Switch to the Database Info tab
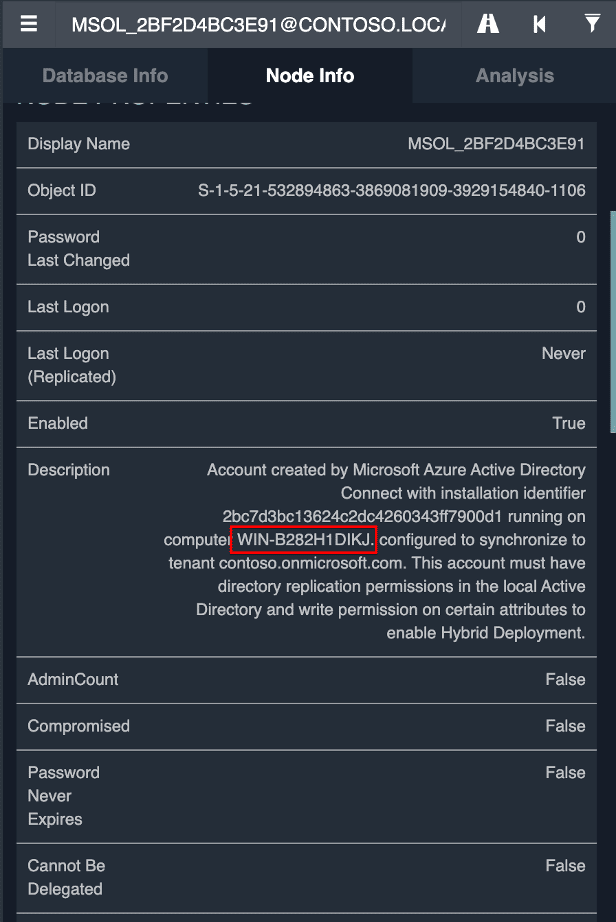This screenshot has height=922, width=616. click(x=105, y=76)
